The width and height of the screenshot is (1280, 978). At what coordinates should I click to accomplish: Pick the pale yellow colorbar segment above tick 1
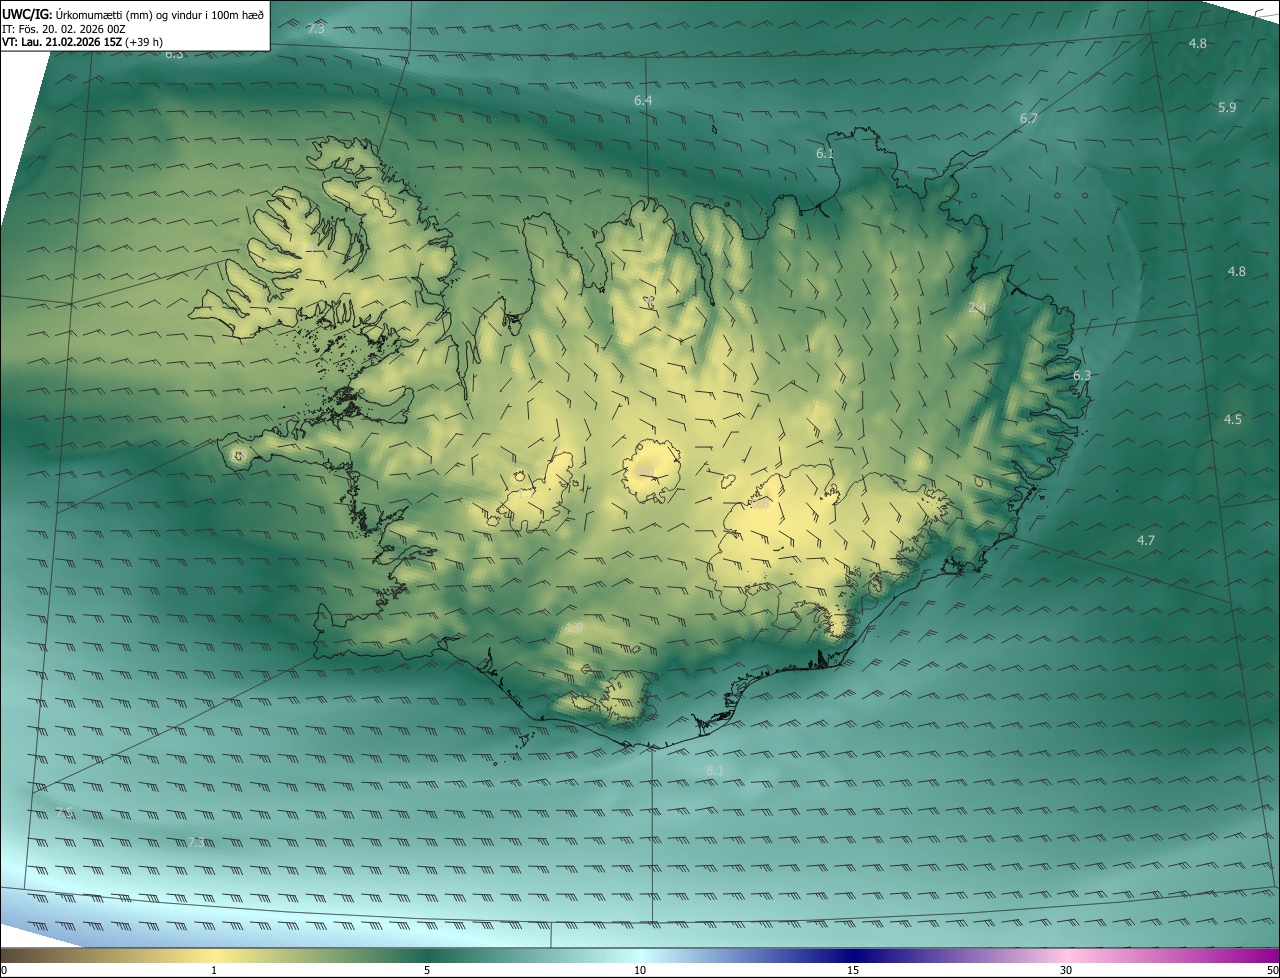pos(214,955)
